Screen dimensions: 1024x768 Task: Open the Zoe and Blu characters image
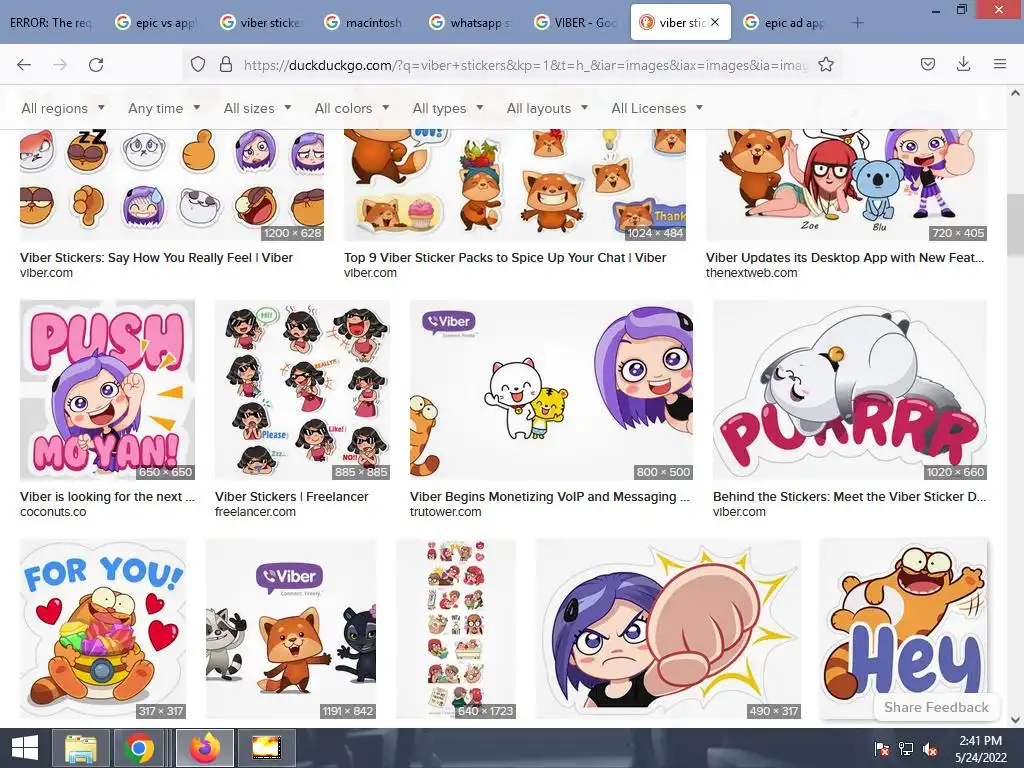(846, 185)
